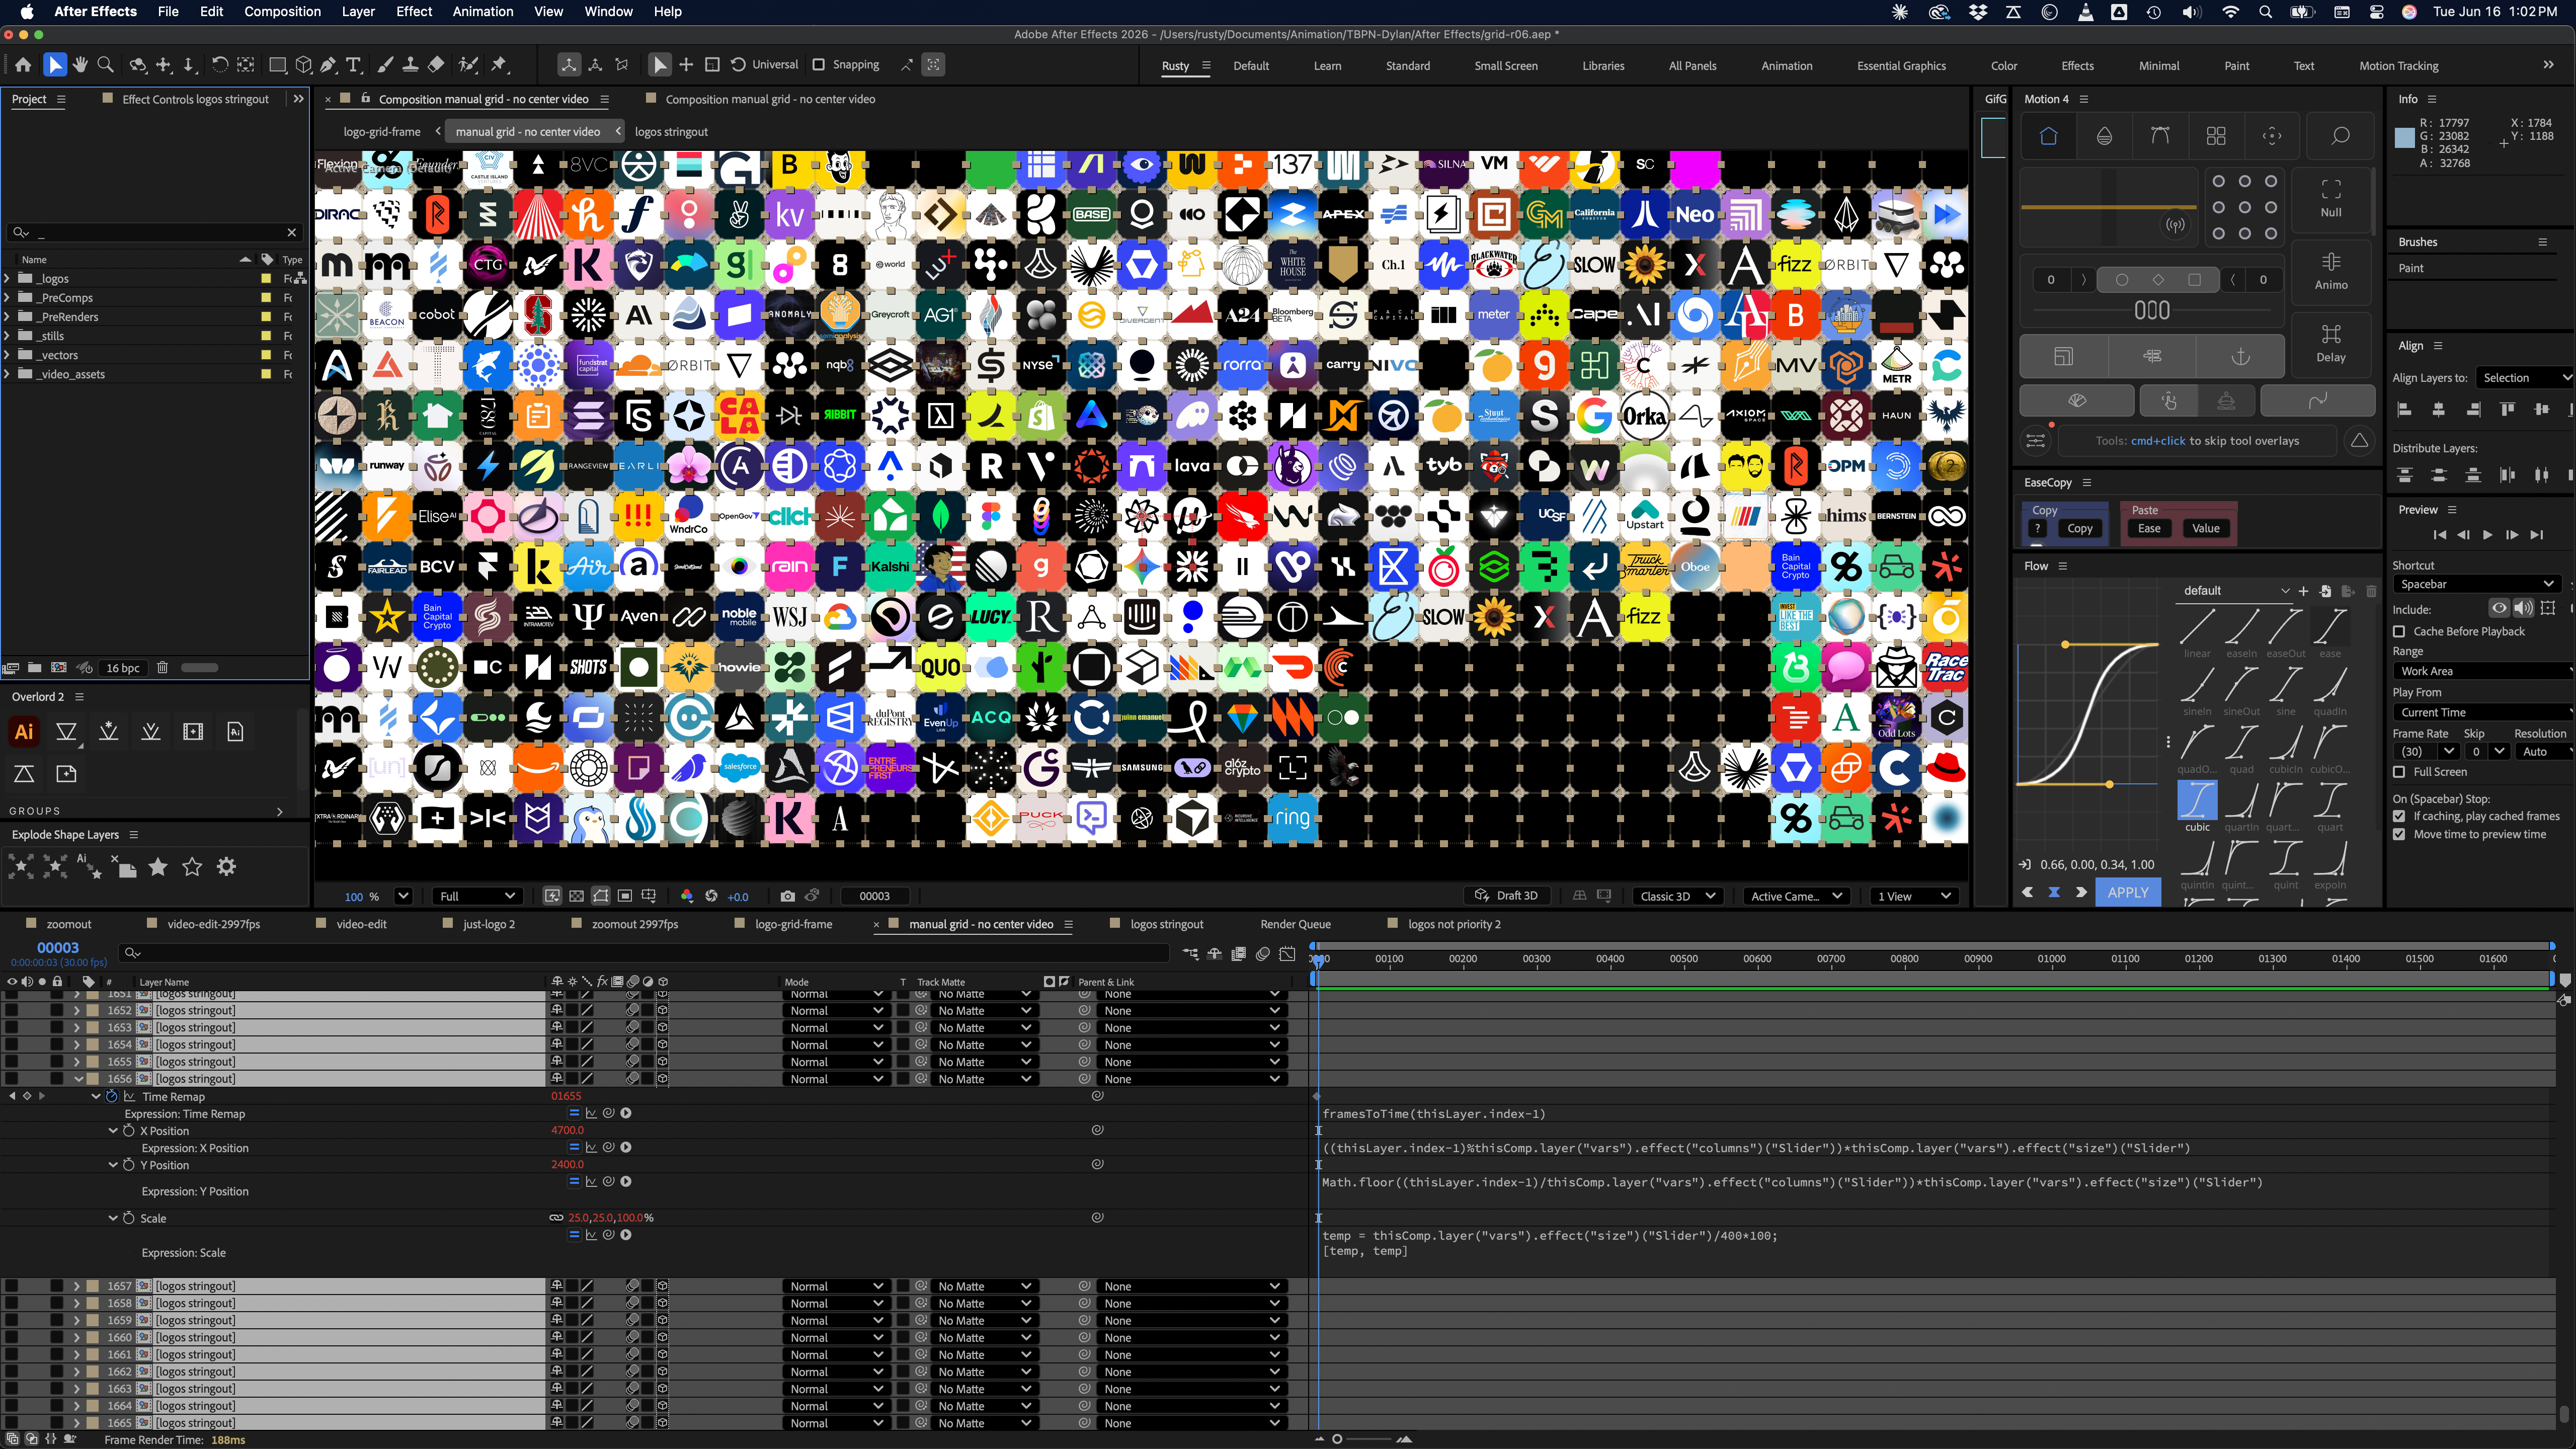Open the magnification ratio dropdown
This screenshot has width=2576, height=1449.
click(x=403, y=896)
